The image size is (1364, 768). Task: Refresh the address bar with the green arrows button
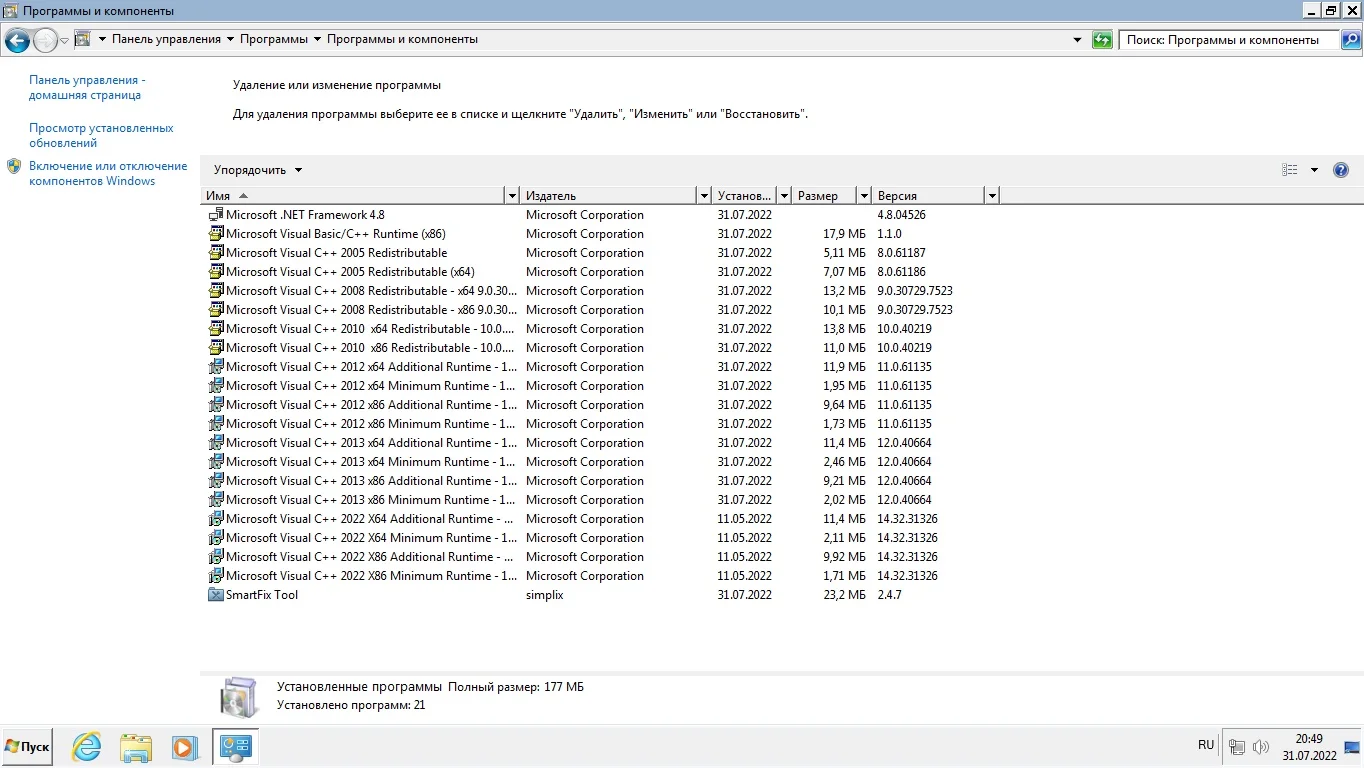pyautogui.click(x=1102, y=40)
